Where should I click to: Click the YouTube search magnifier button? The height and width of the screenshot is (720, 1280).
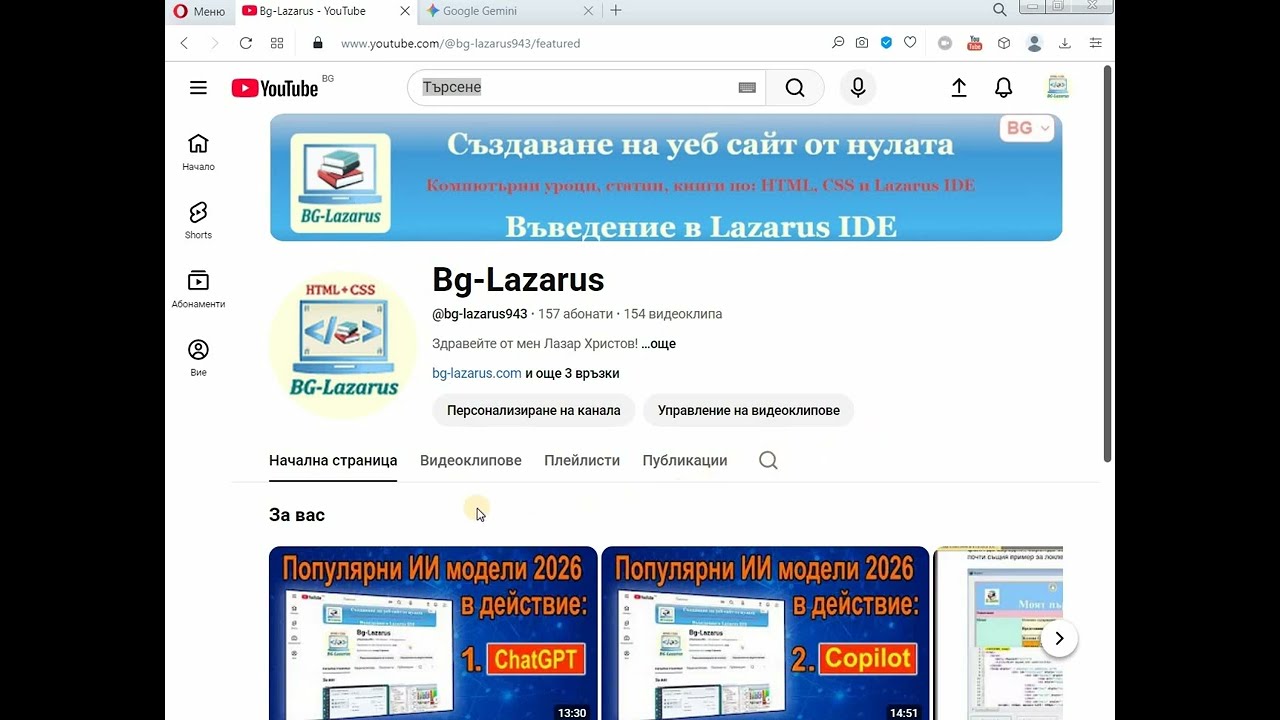point(795,88)
